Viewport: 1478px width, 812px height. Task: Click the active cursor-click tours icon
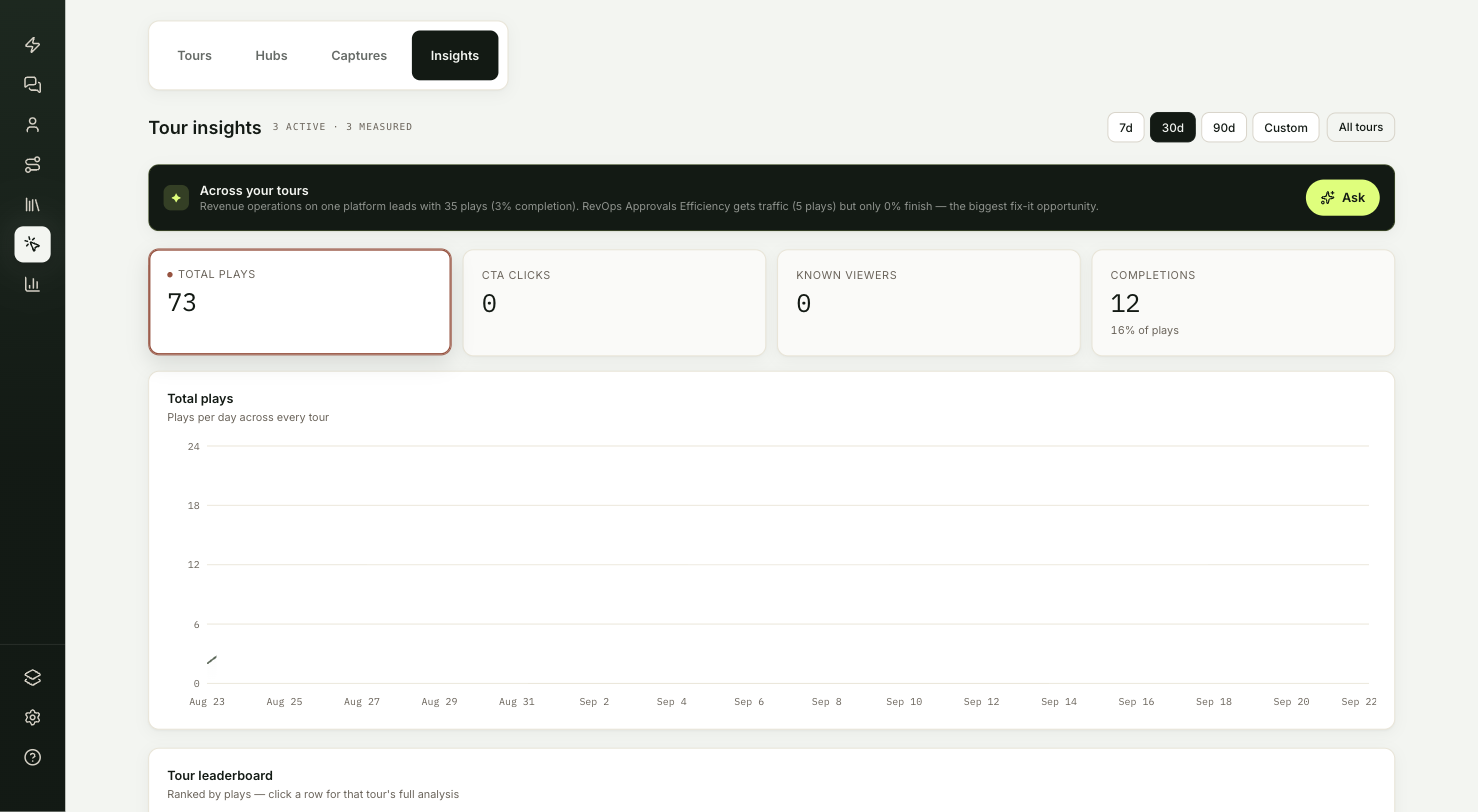(32, 244)
